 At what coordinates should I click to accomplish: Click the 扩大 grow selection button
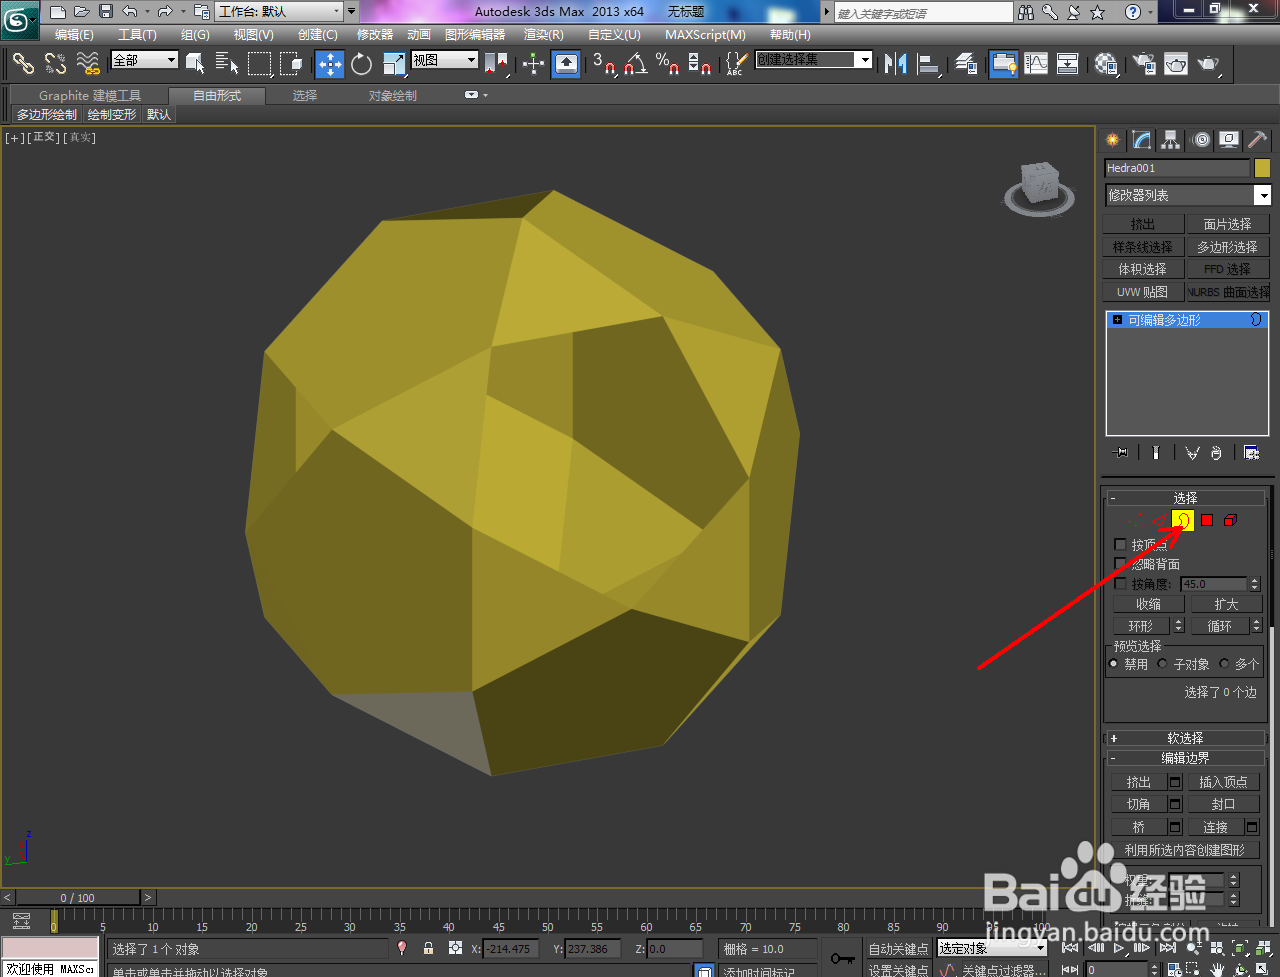point(1226,604)
